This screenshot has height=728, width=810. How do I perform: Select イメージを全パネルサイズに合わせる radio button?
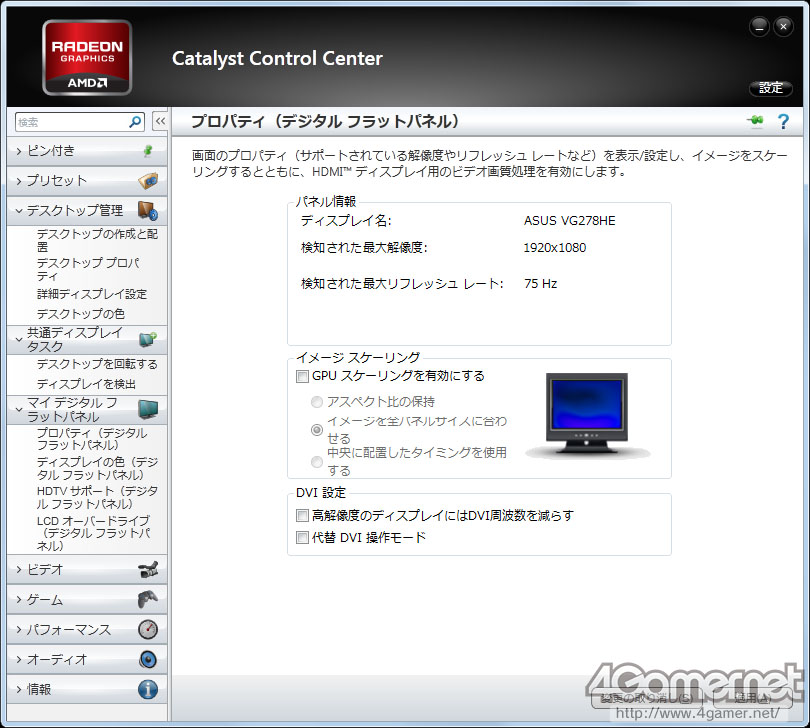pyautogui.click(x=317, y=429)
